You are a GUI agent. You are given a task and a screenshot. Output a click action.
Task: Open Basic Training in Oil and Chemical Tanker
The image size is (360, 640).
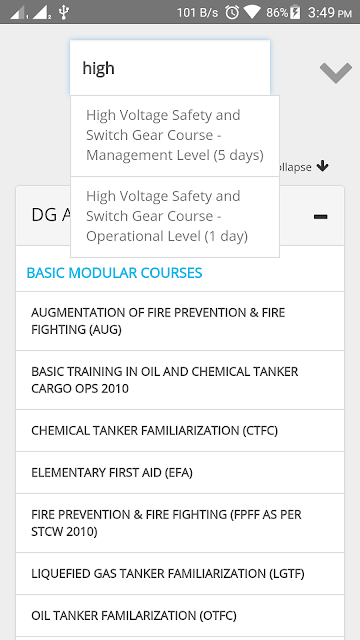[180, 380]
